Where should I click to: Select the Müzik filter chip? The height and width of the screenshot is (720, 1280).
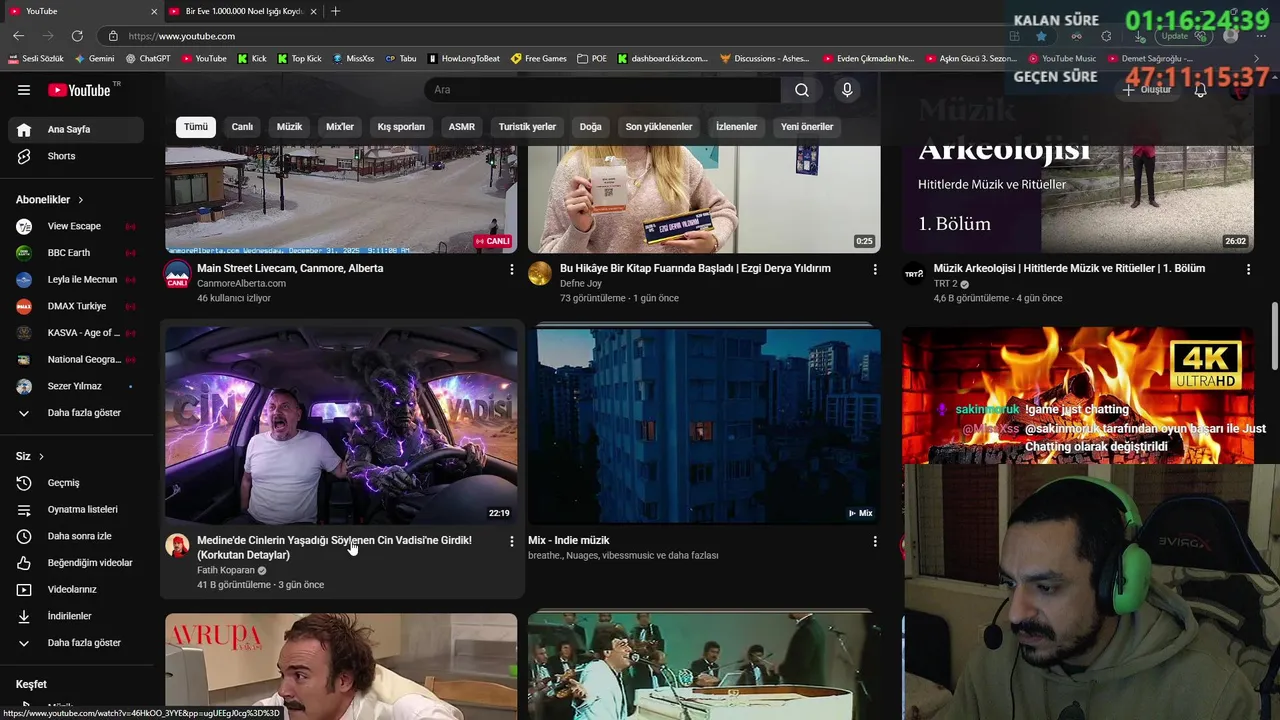[x=289, y=127]
